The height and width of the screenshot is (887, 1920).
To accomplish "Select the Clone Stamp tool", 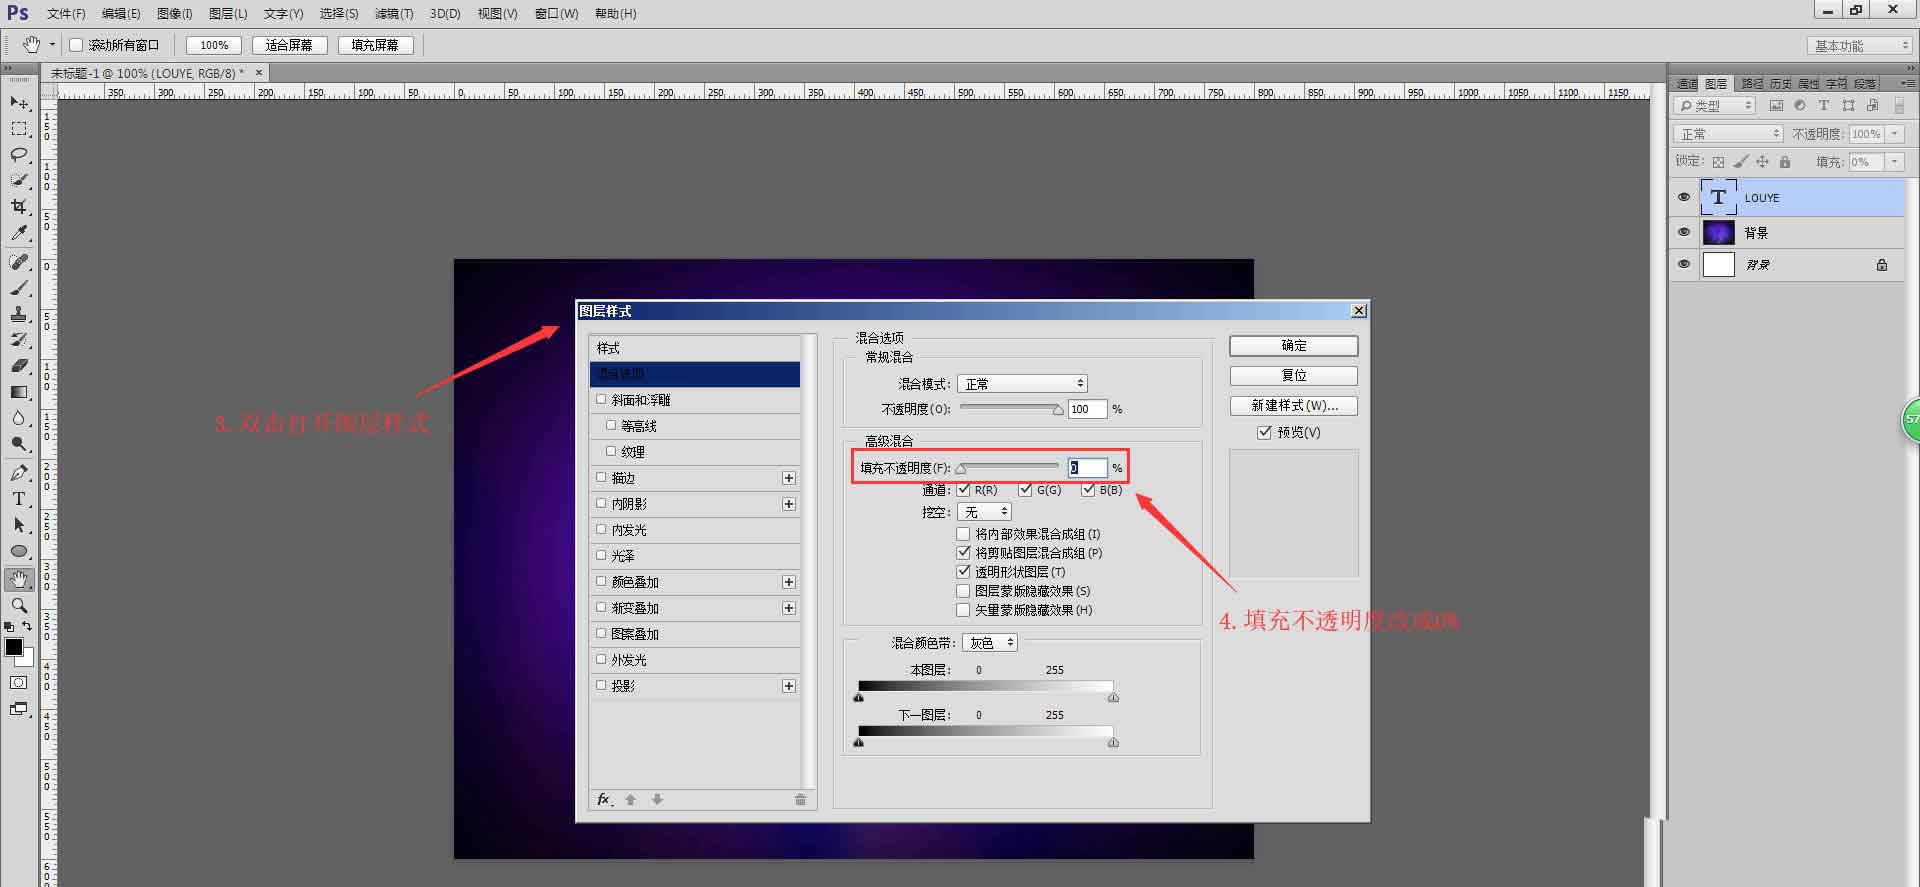I will (19, 314).
